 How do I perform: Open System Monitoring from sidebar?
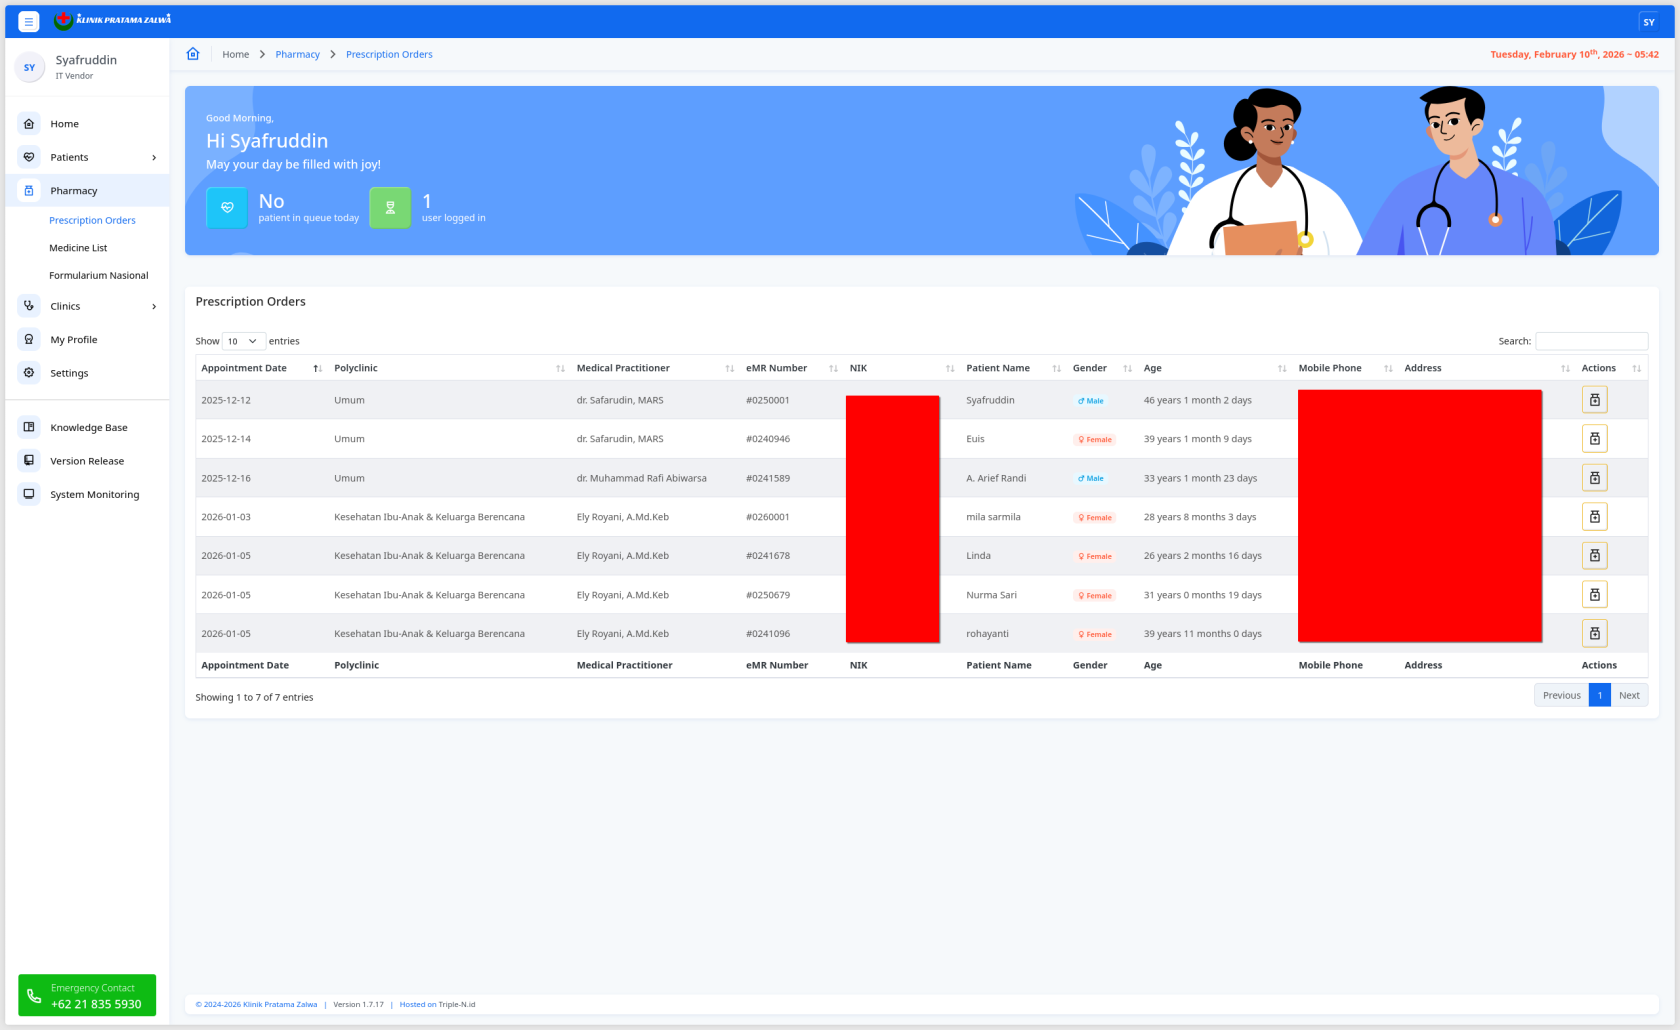point(94,495)
